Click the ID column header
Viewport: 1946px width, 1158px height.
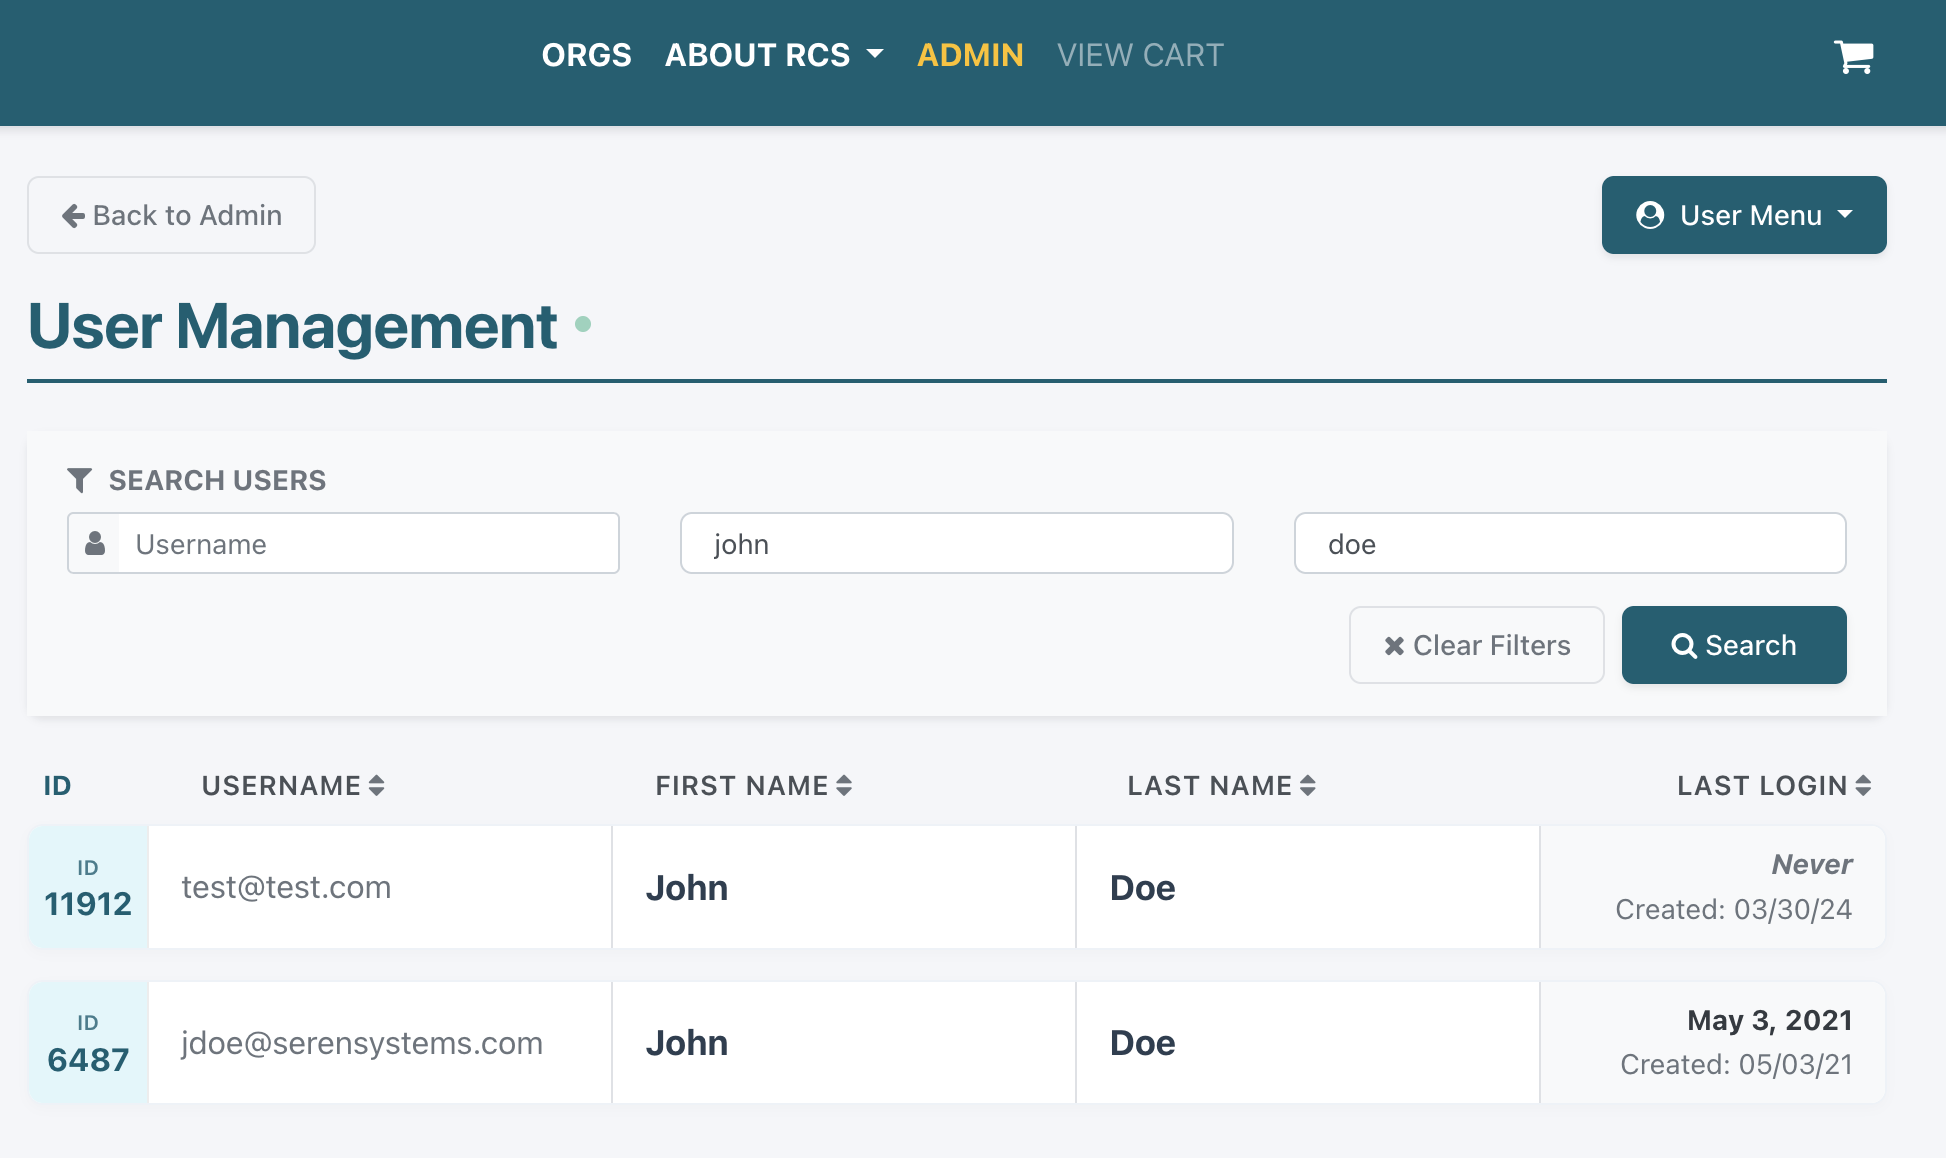[x=57, y=786]
